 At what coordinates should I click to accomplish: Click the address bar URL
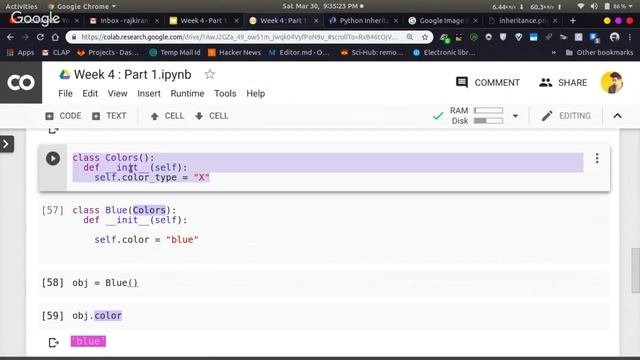coord(239,37)
